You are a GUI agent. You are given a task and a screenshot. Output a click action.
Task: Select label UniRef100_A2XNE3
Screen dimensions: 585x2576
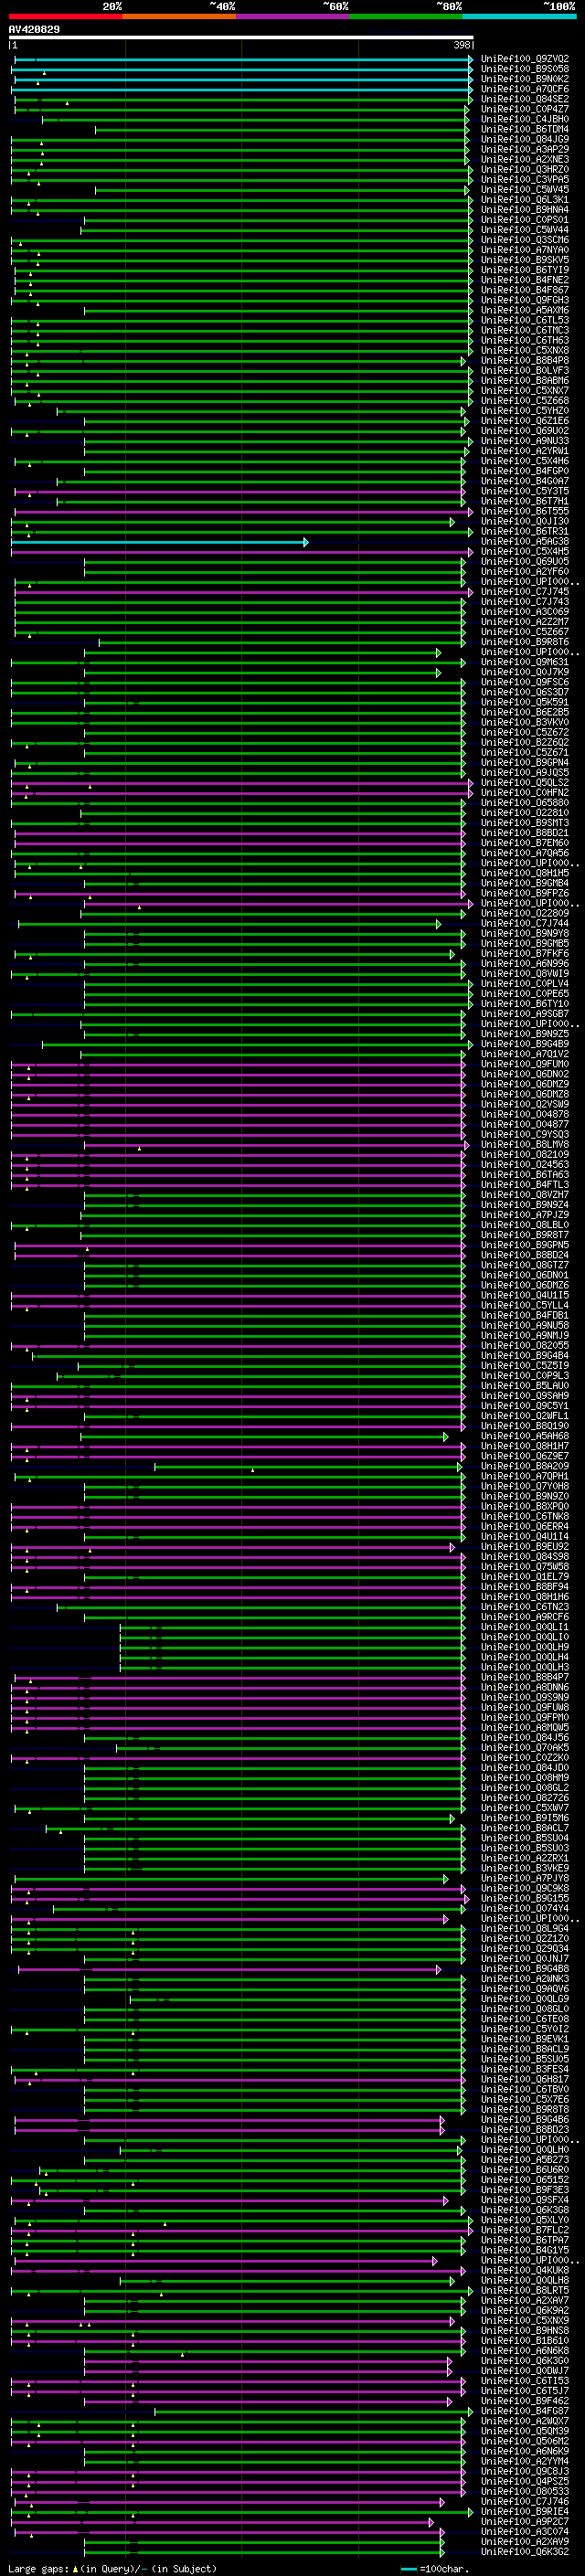pos(525,159)
